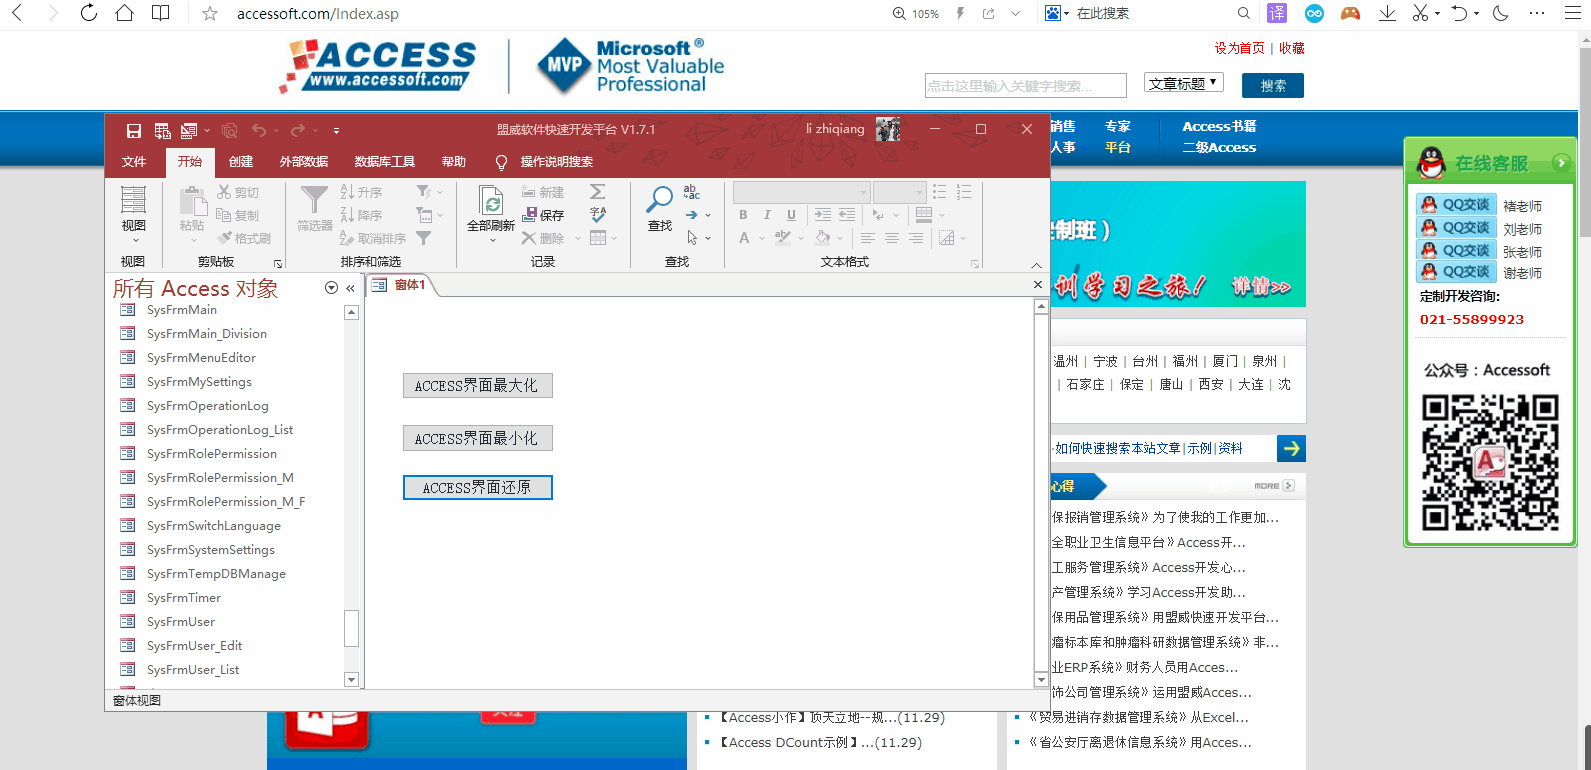Click the 设为首页 link on webpage
1591x770 pixels.
click(1239, 48)
